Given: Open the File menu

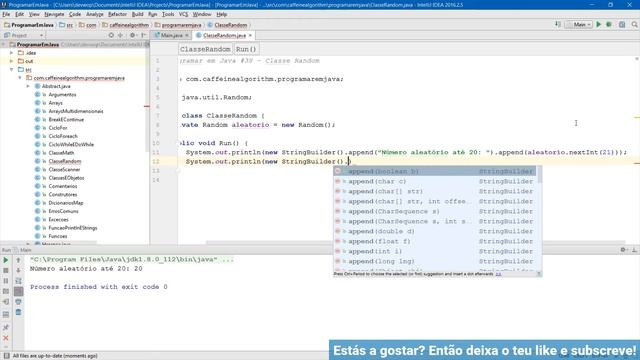Looking at the screenshot, I should pos(6,14).
